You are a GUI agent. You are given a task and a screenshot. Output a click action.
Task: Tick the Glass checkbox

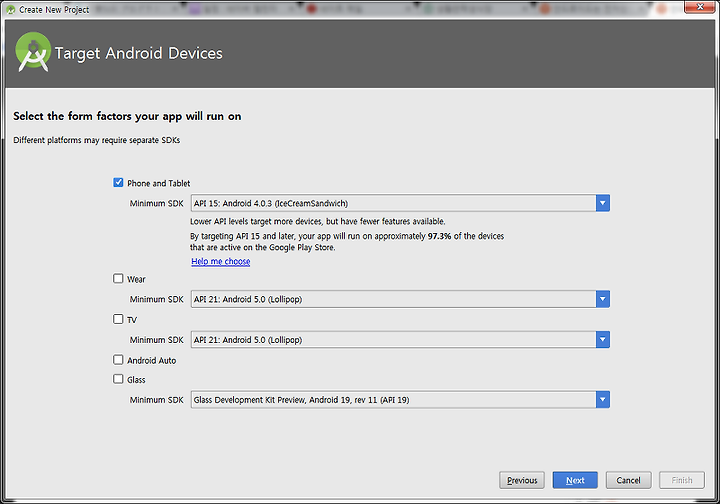118,379
